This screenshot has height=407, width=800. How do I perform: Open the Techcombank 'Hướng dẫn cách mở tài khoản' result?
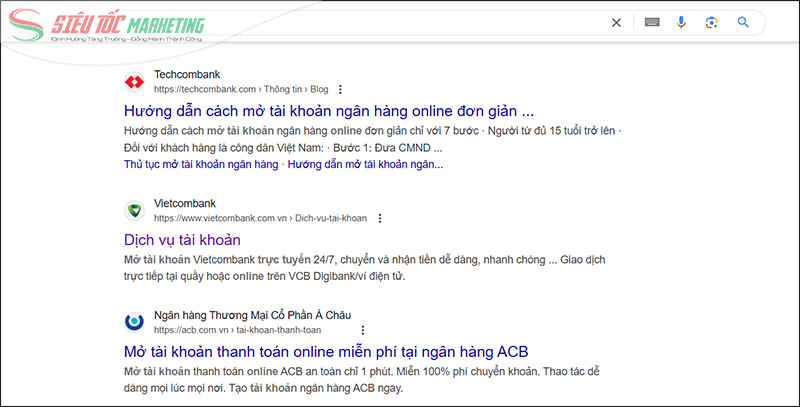(328, 110)
